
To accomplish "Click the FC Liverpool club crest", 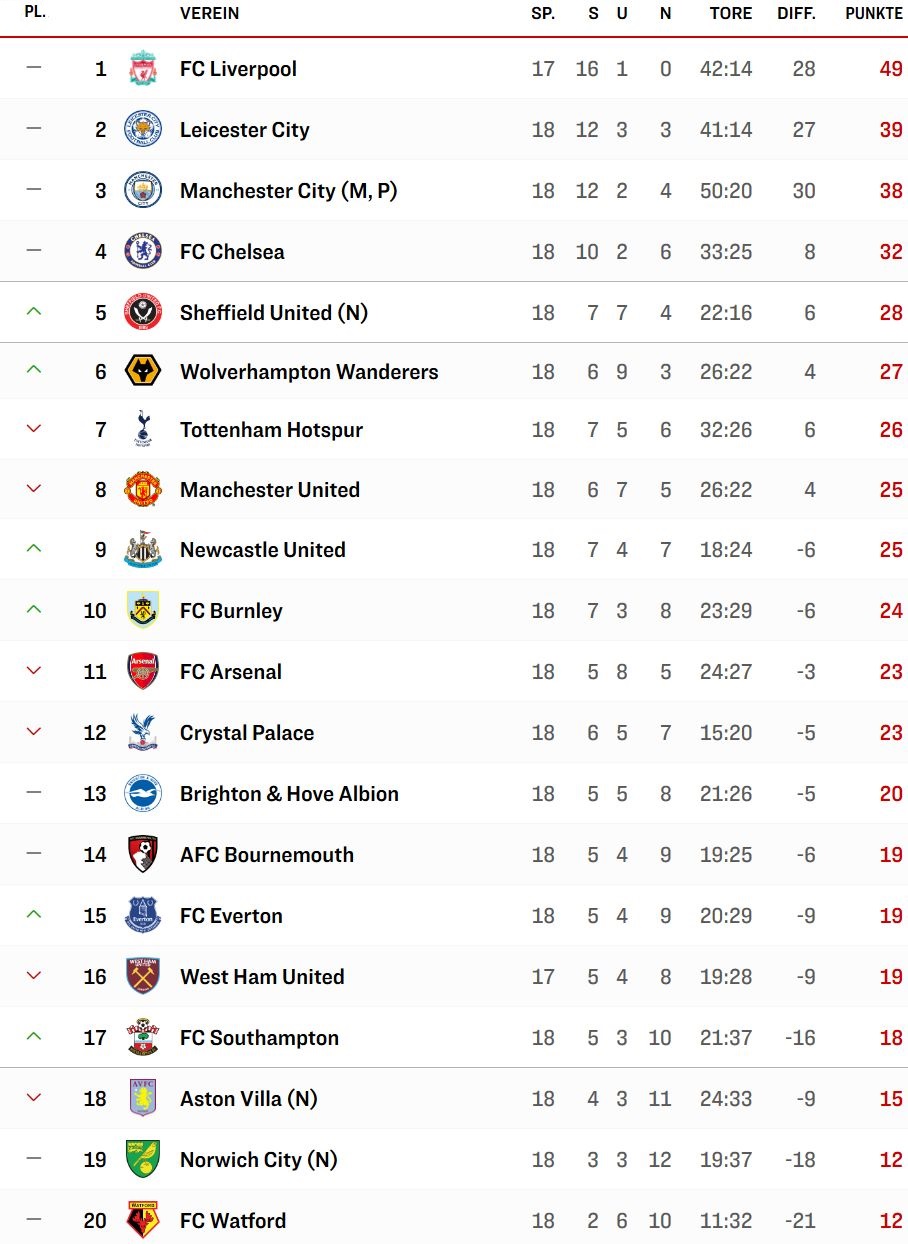I will (143, 69).
